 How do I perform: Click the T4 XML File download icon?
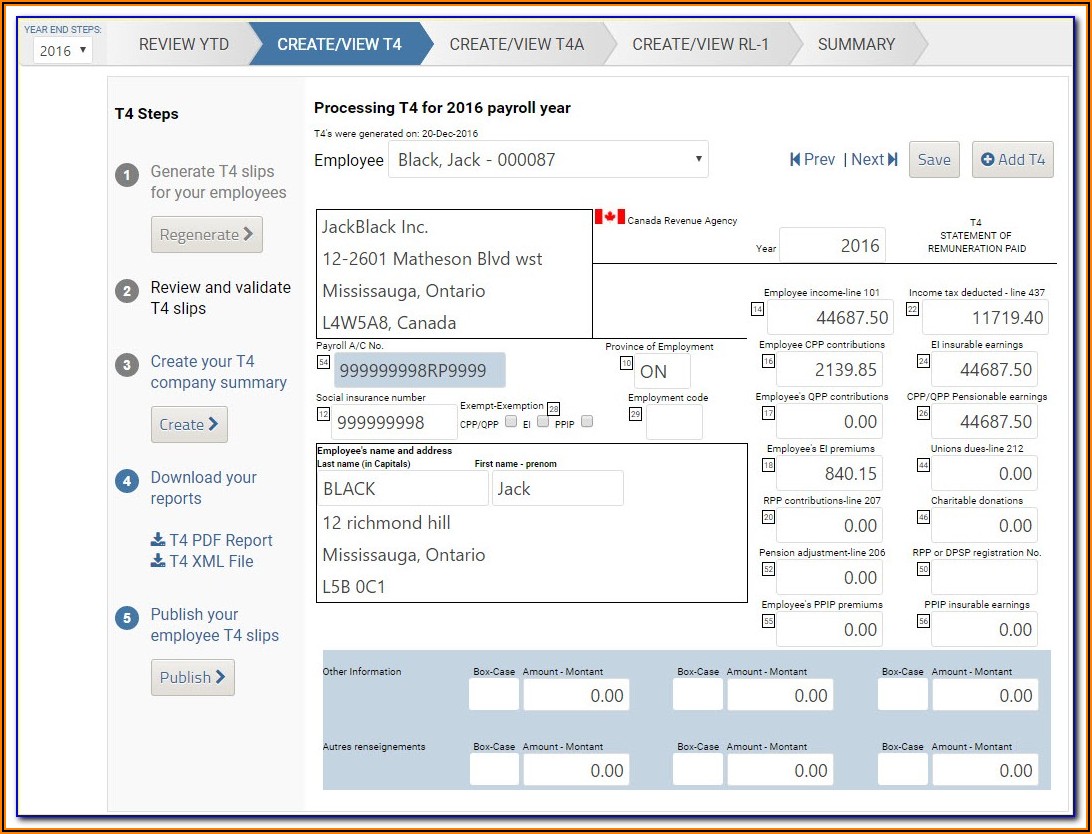[158, 561]
